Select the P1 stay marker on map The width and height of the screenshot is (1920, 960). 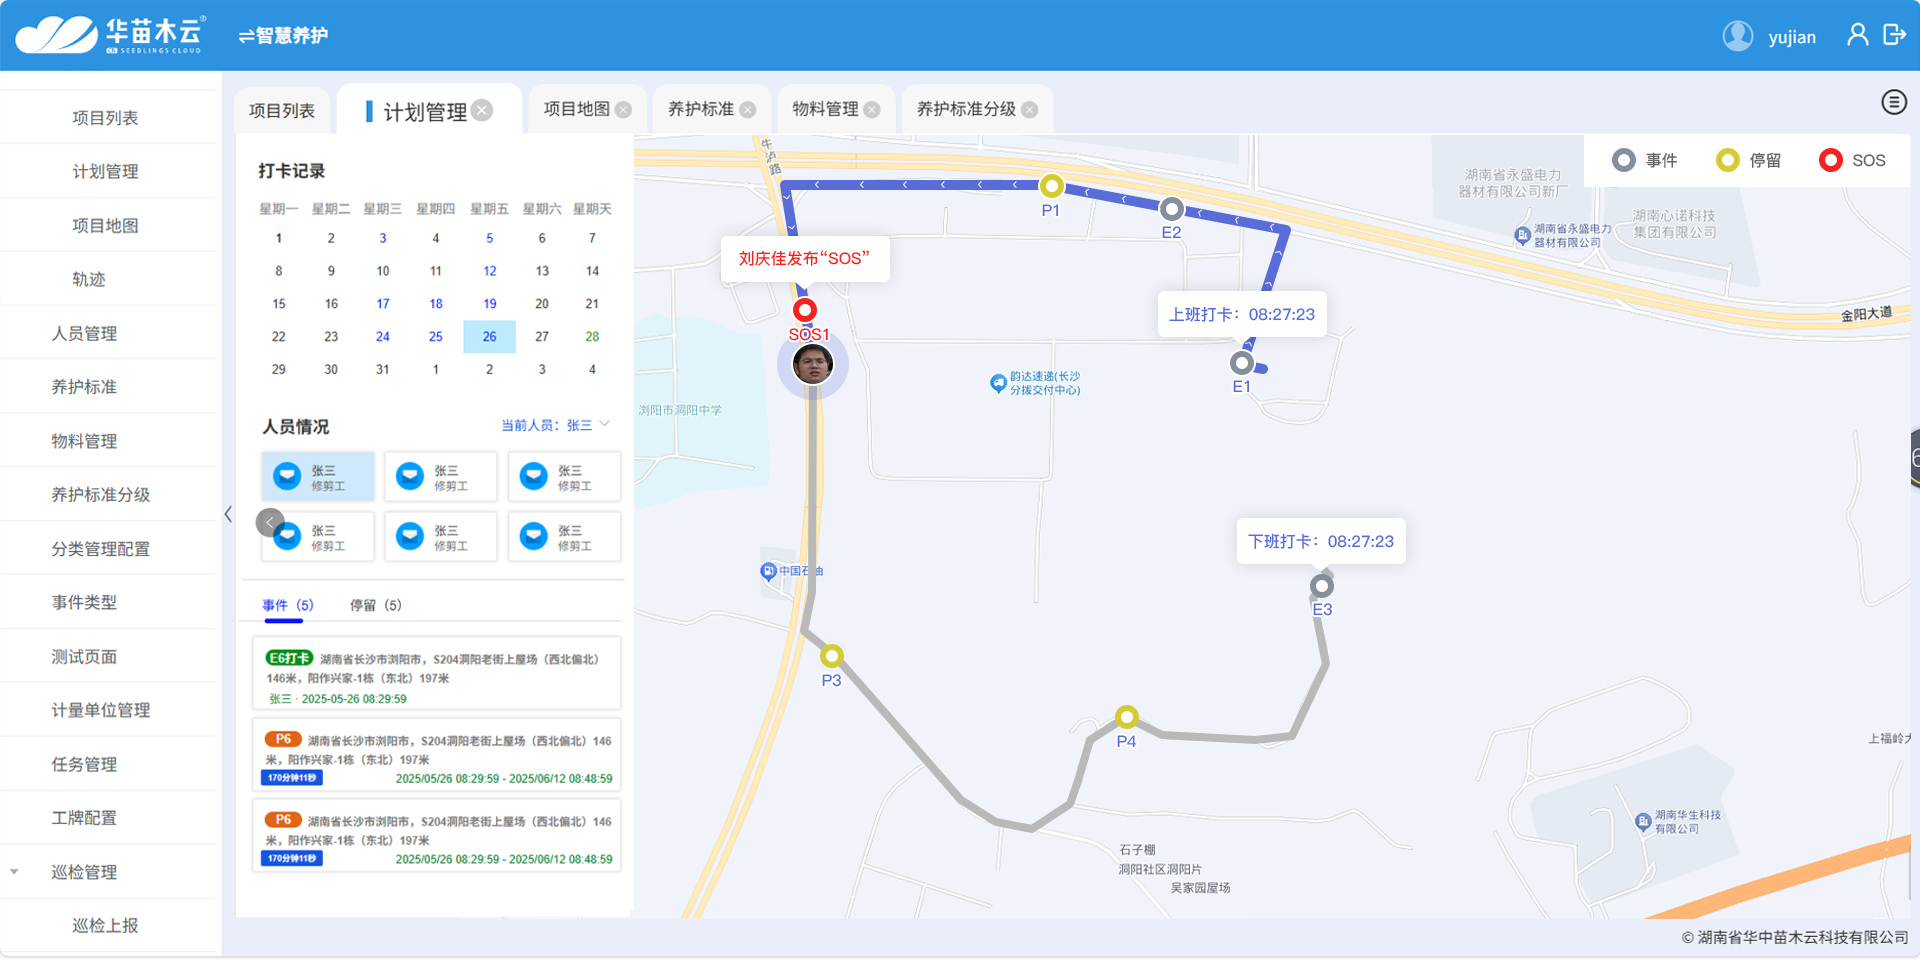click(1051, 186)
